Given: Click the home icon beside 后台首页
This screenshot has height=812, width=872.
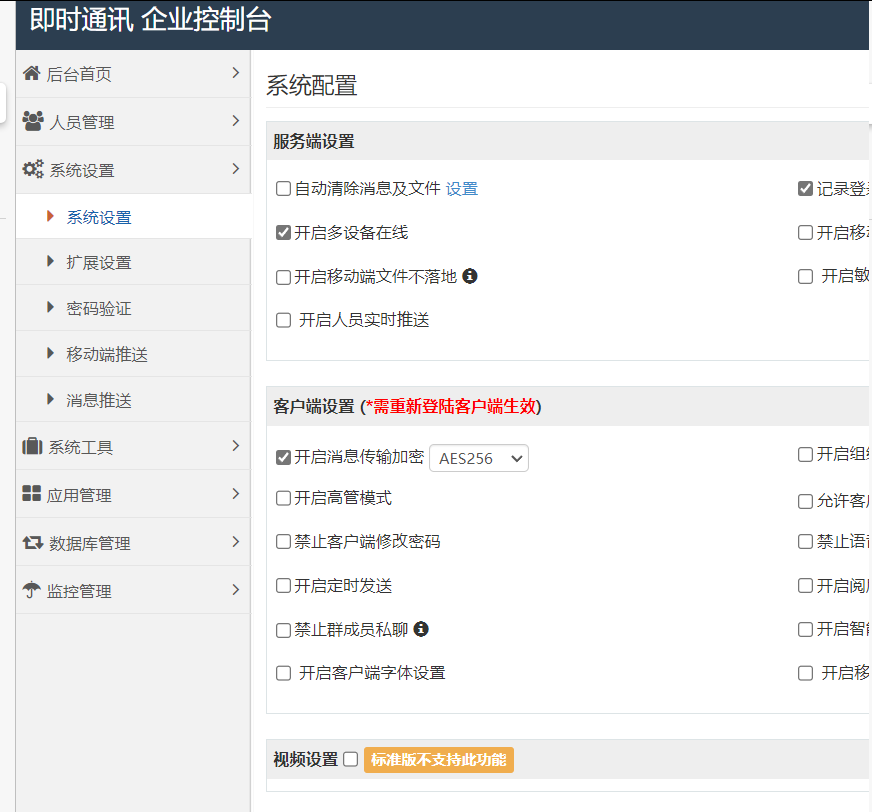Looking at the screenshot, I should coord(32,73).
